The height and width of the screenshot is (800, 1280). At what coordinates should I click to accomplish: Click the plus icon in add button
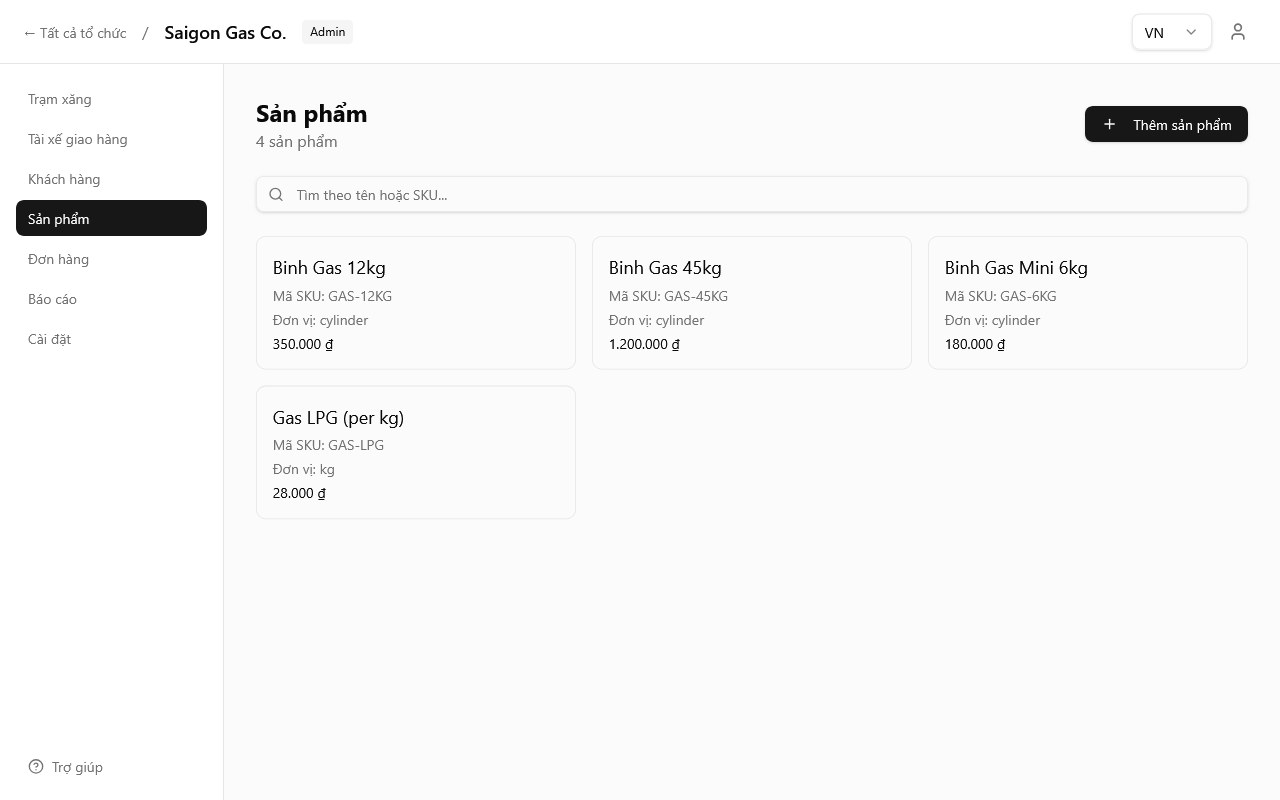tap(1109, 124)
